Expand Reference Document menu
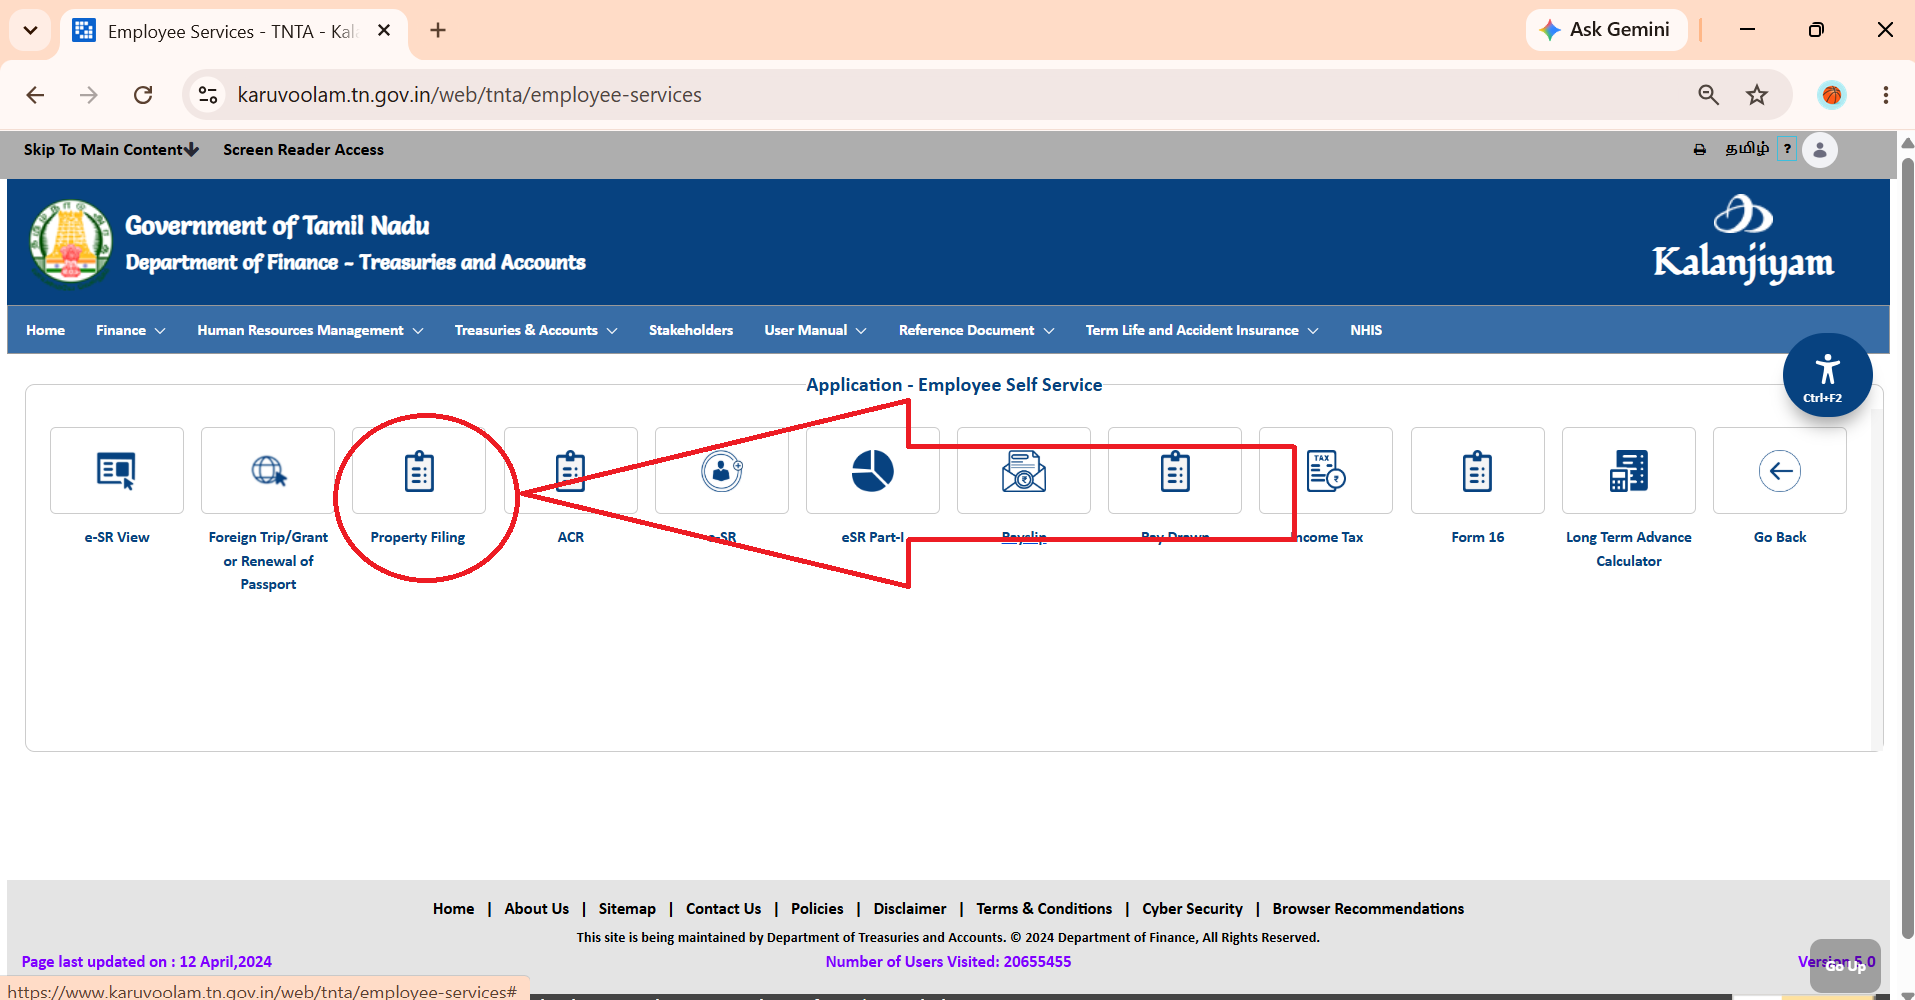The width and height of the screenshot is (1915, 1000). tap(976, 330)
